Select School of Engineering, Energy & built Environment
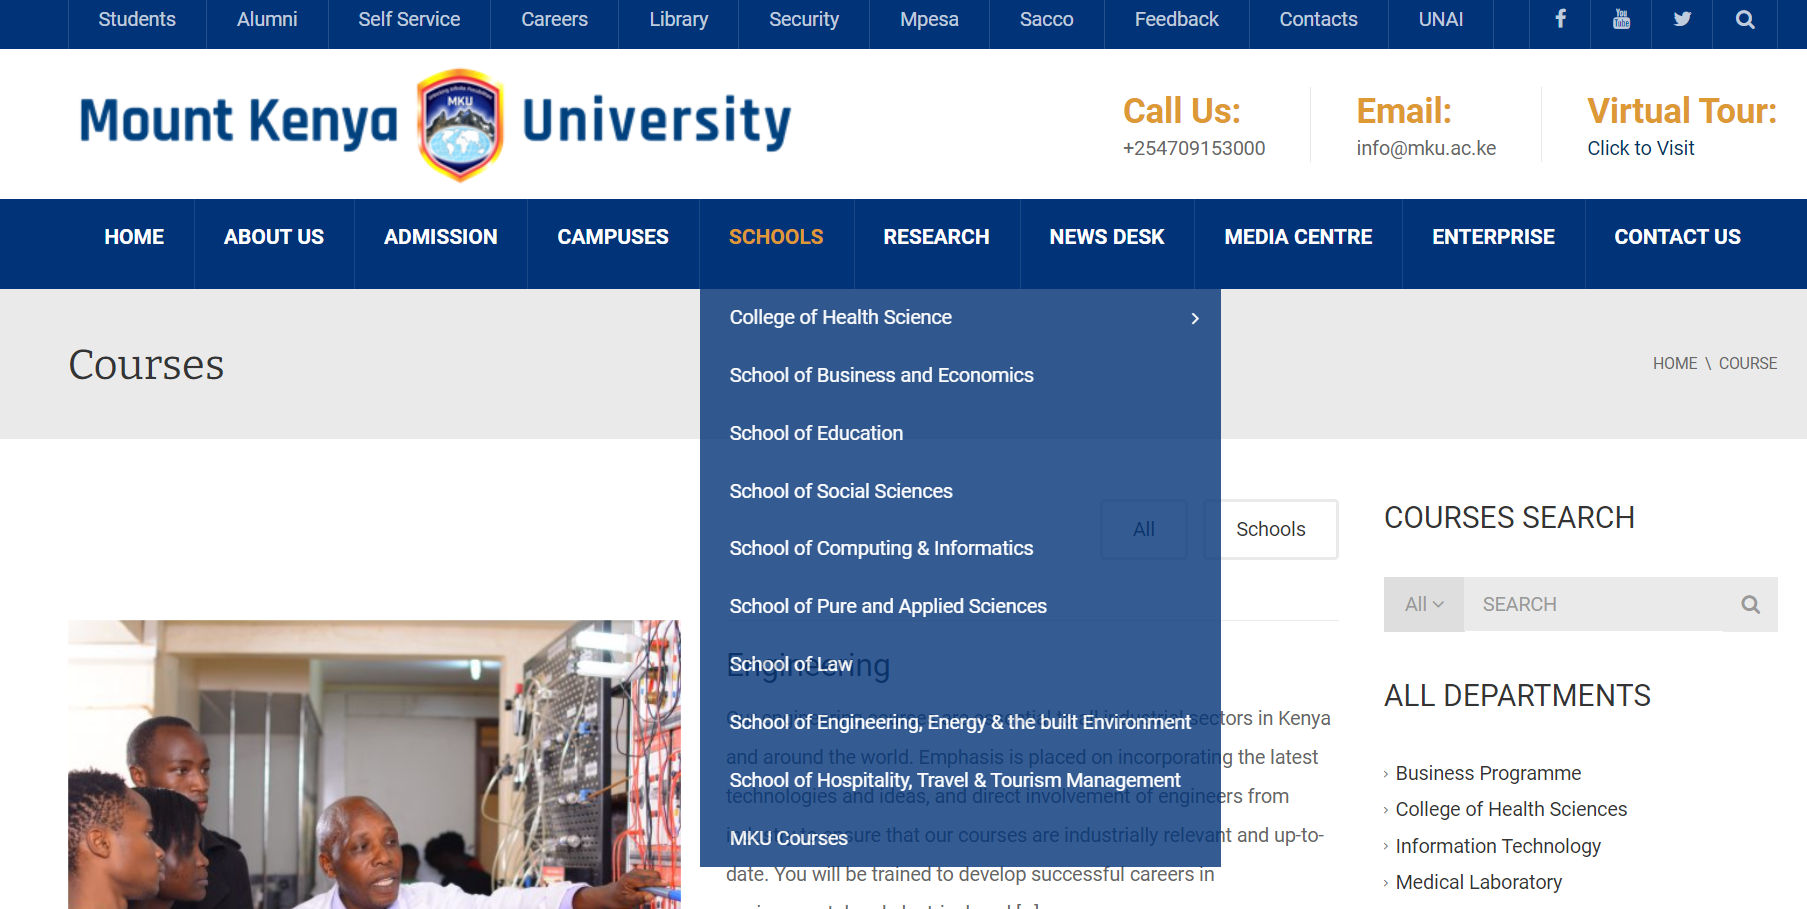This screenshot has width=1807, height=909. pos(960,722)
